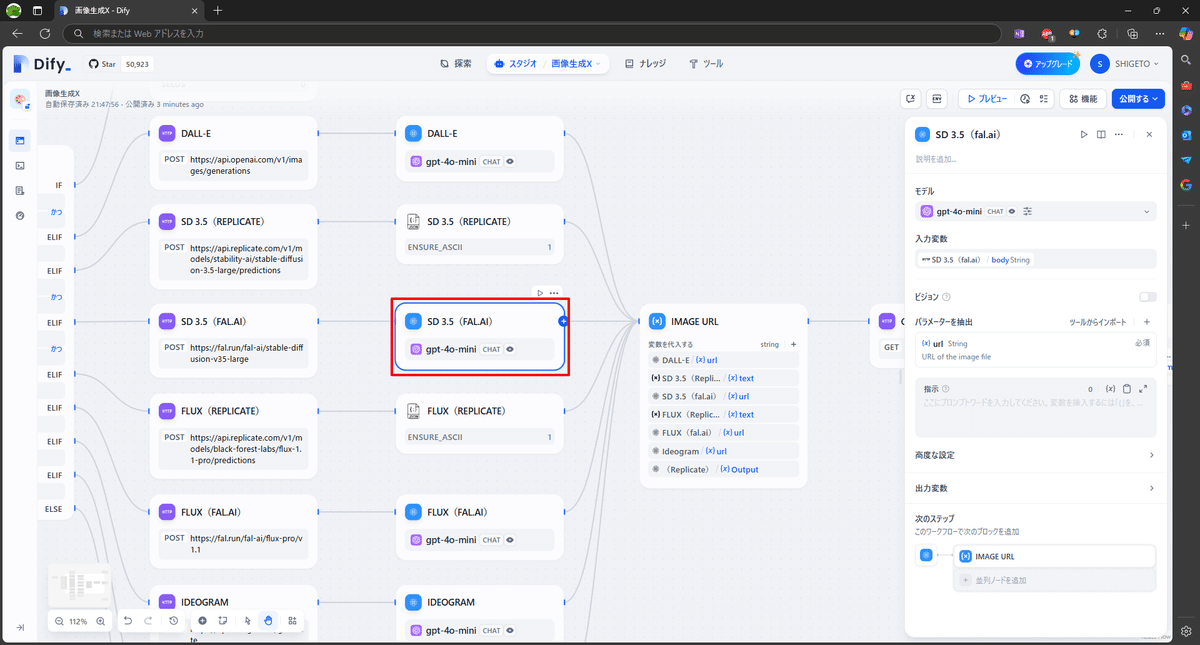Click the Upgrade button
The width and height of the screenshot is (1200, 645).
pyautogui.click(x=1047, y=64)
